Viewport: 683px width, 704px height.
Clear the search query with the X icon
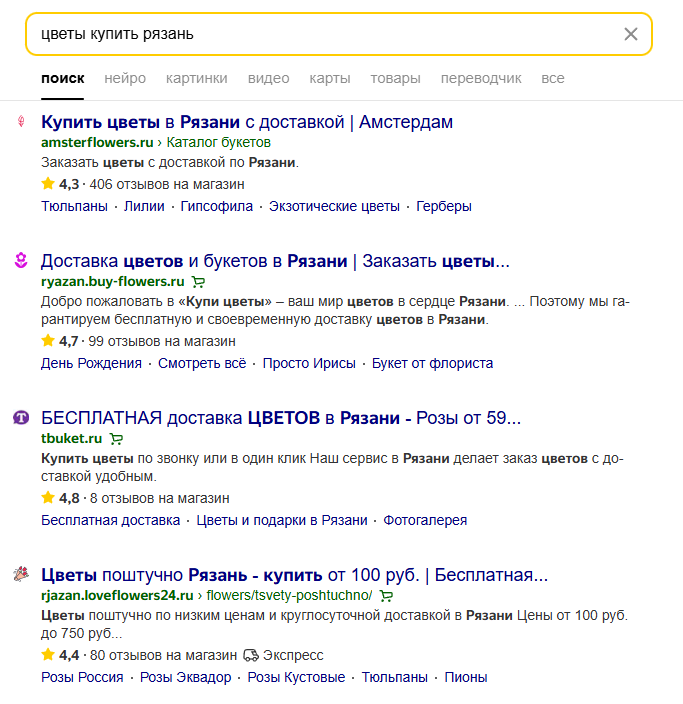coord(631,34)
